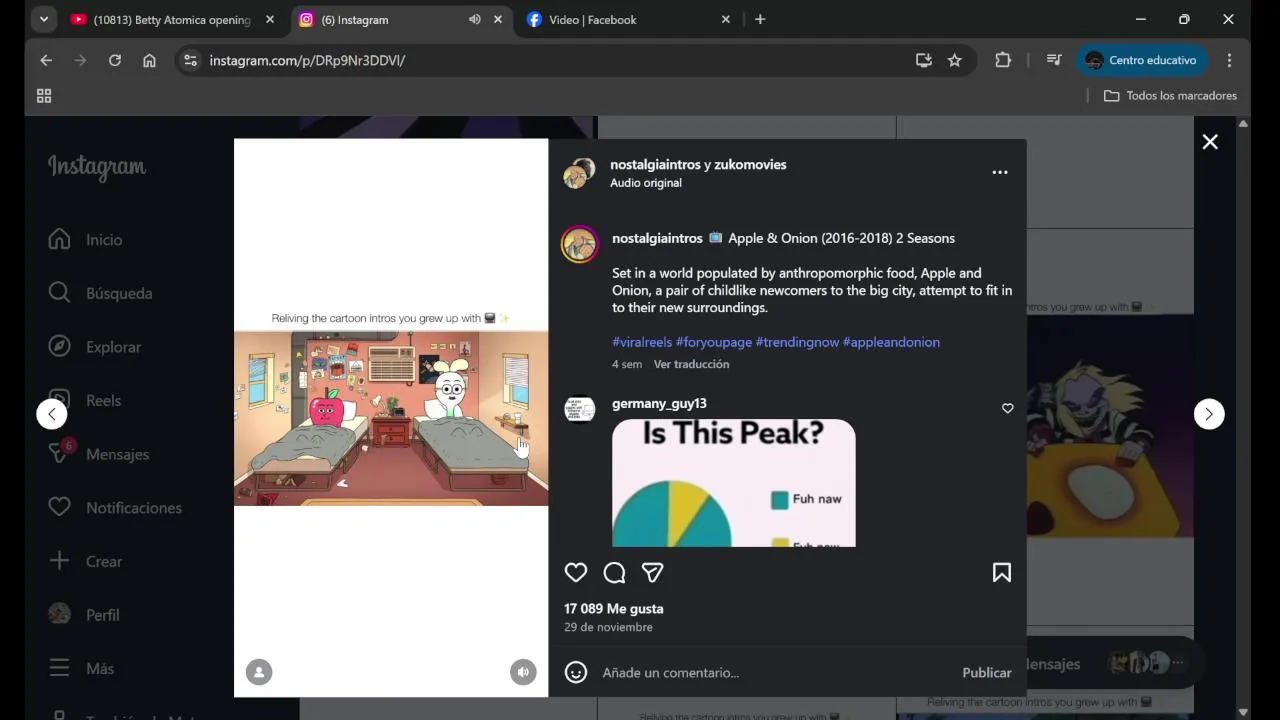Viewport: 1280px width, 720px height.
Task: Save the post with the bookmark icon
Action: [1001, 572]
